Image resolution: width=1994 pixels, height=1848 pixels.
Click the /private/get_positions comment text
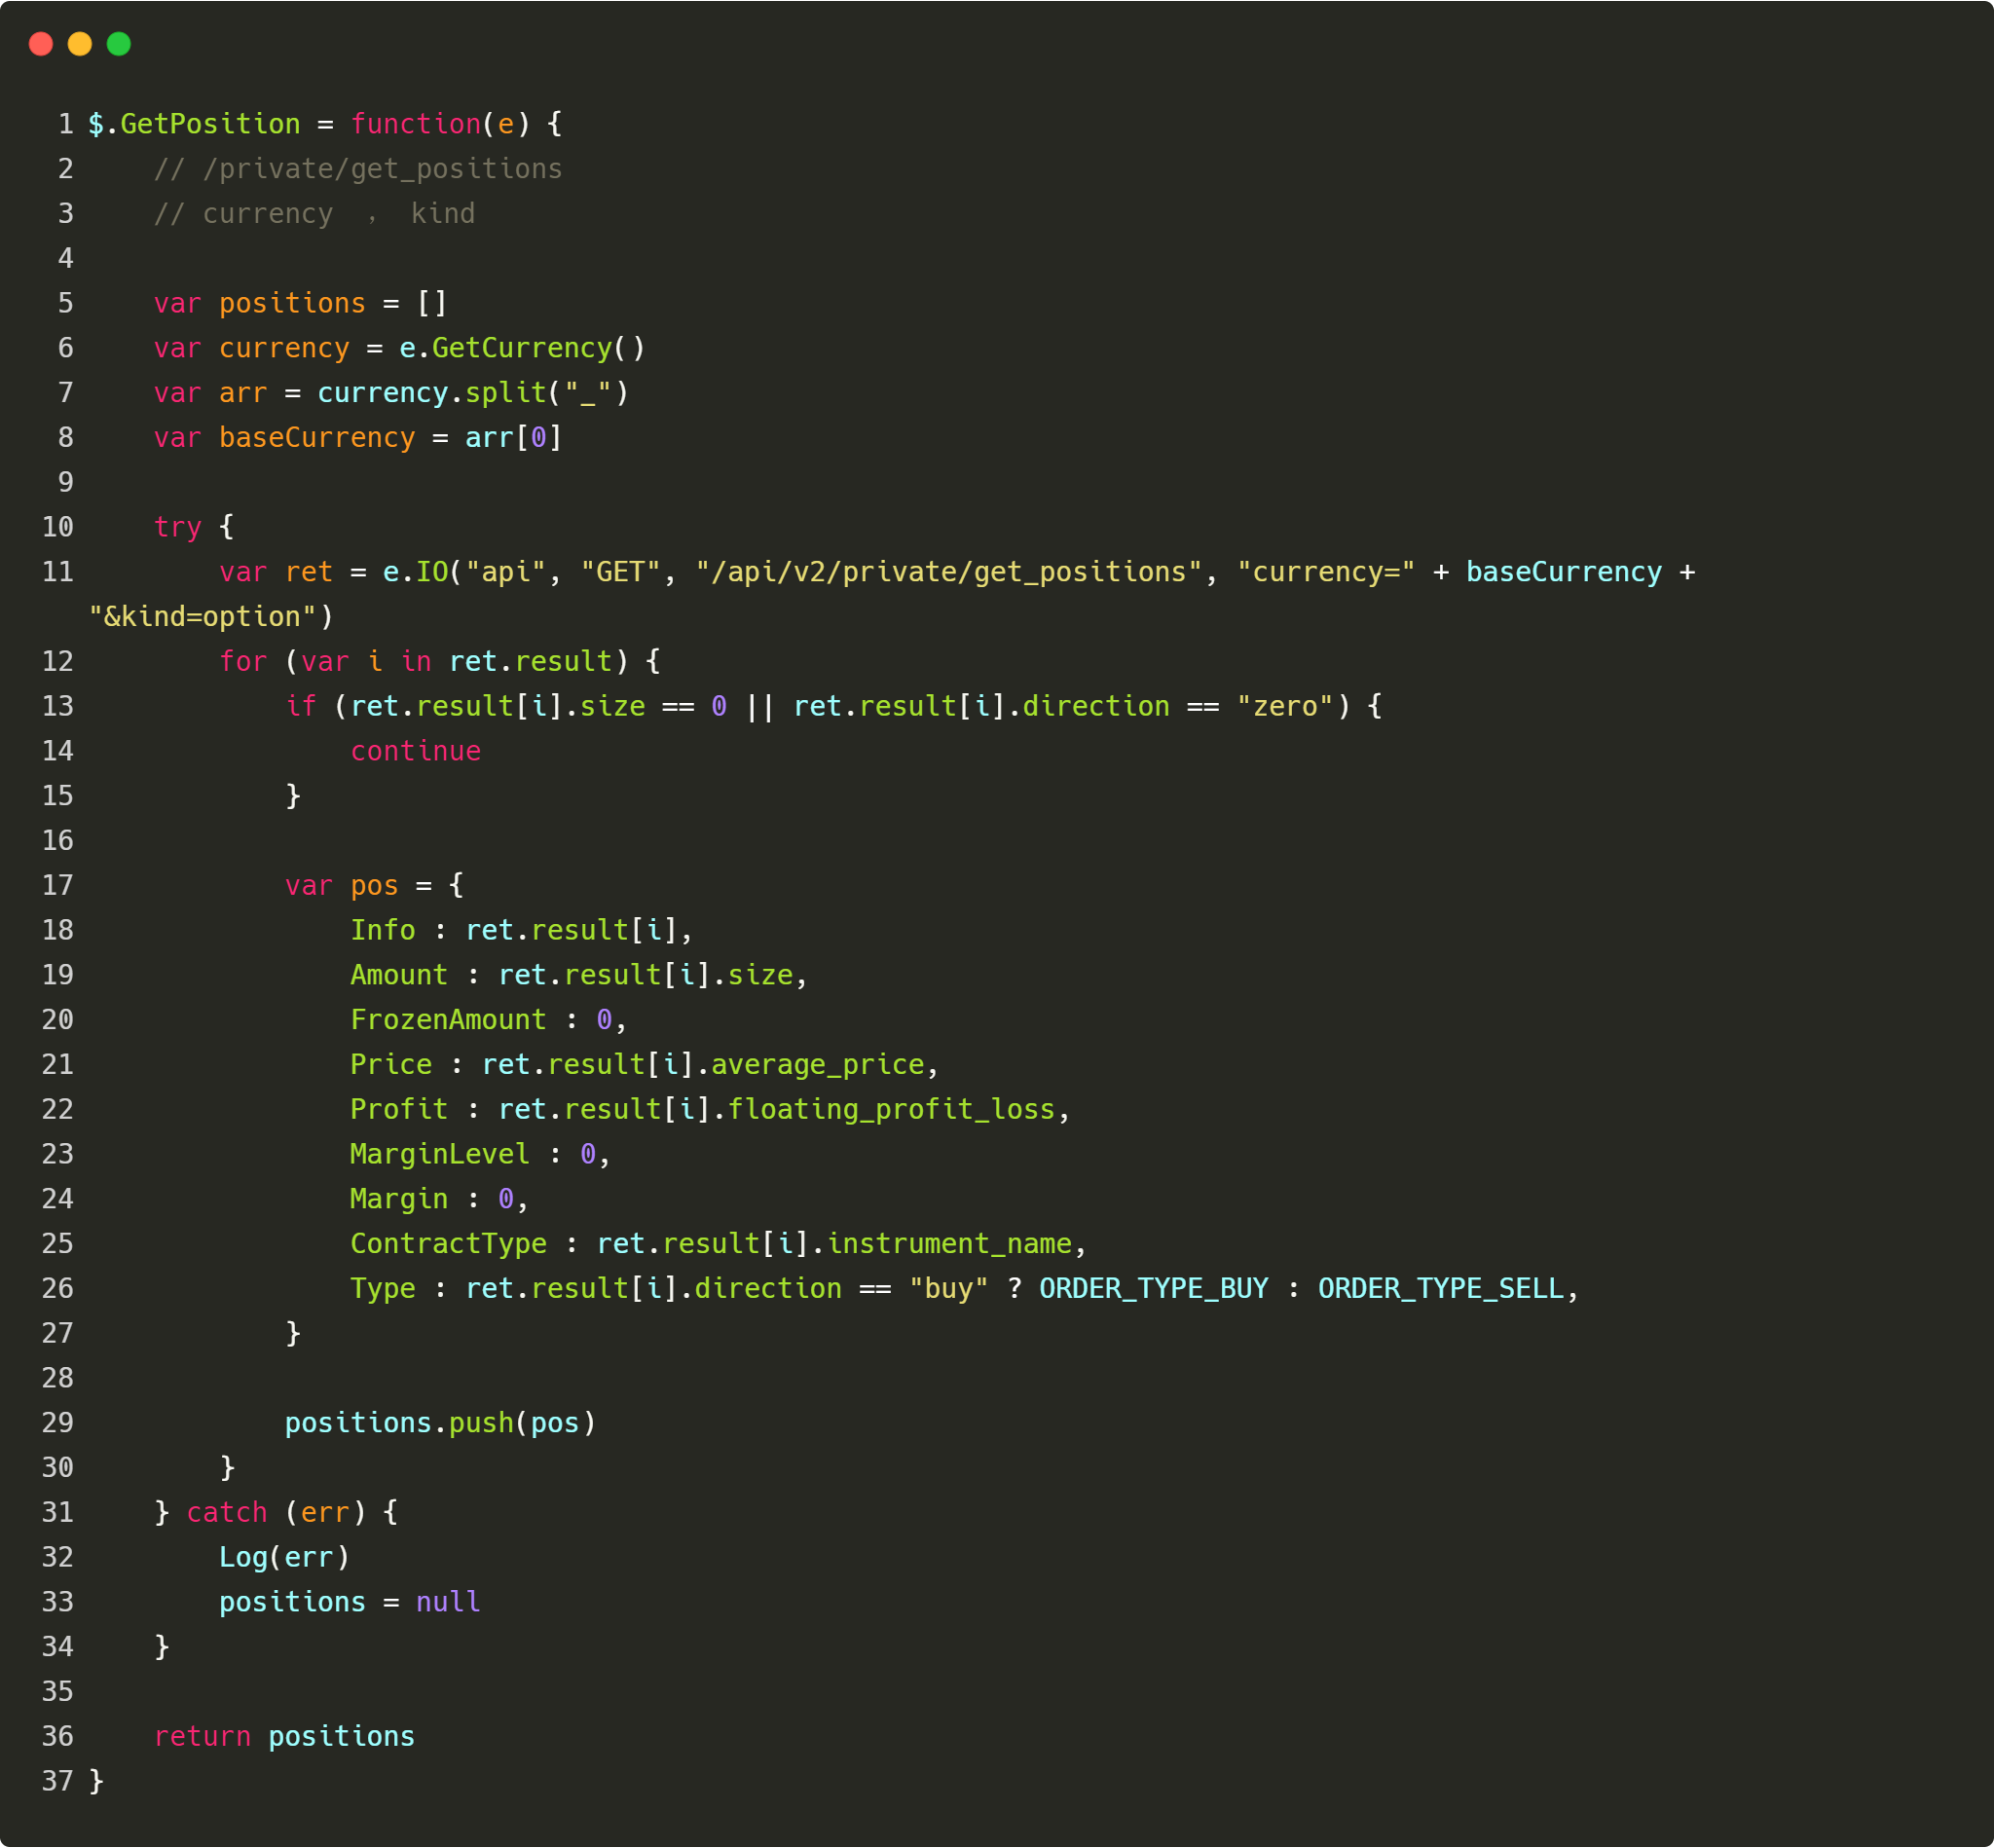click(x=382, y=169)
